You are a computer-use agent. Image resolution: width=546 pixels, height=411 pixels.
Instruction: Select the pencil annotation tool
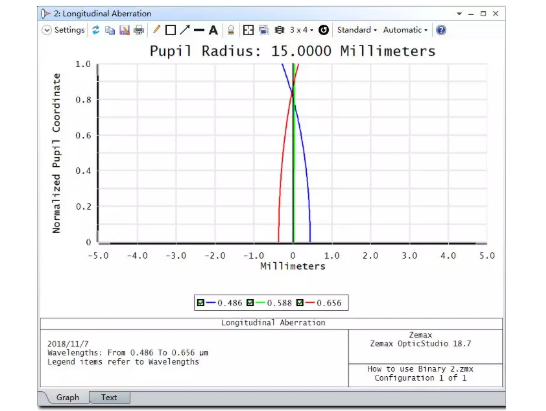pos(156,30)
